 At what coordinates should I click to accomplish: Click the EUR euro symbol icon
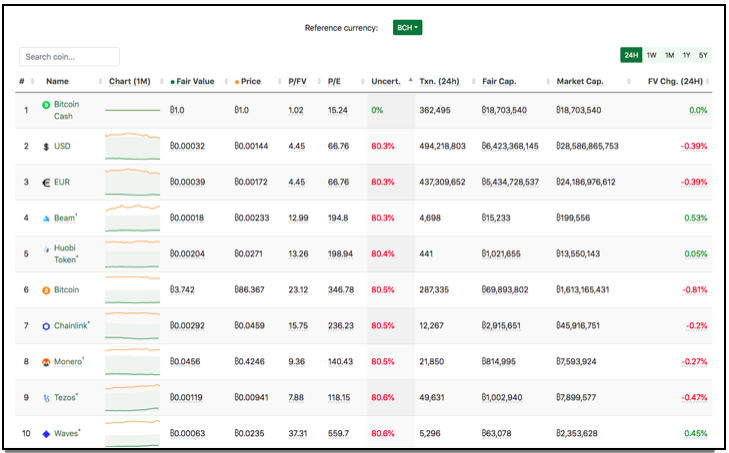point(46,183)
